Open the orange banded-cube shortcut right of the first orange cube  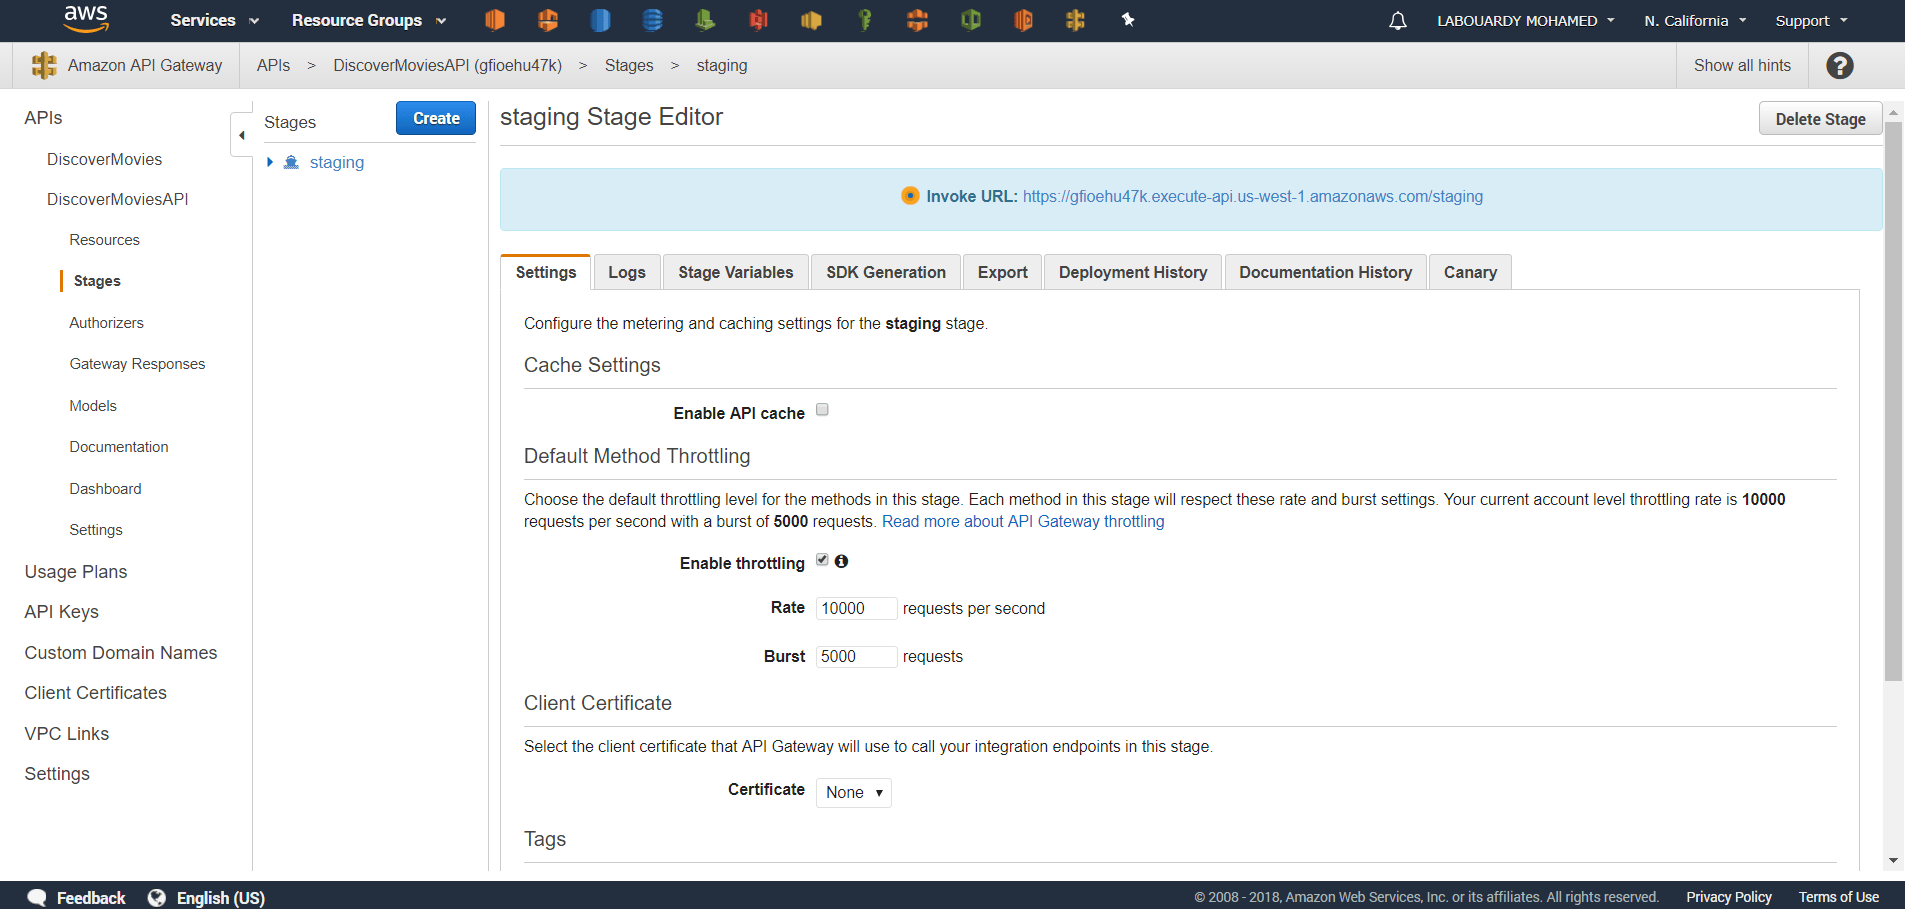pyautogui.click(x=547, y=20)
